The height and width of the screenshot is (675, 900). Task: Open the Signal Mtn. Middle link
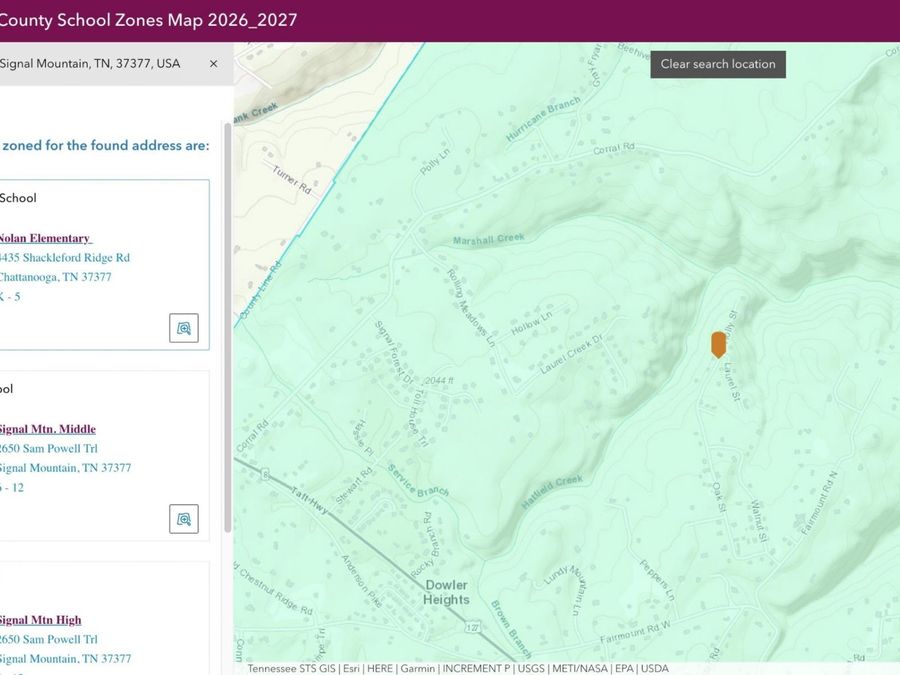click(47, 429)
